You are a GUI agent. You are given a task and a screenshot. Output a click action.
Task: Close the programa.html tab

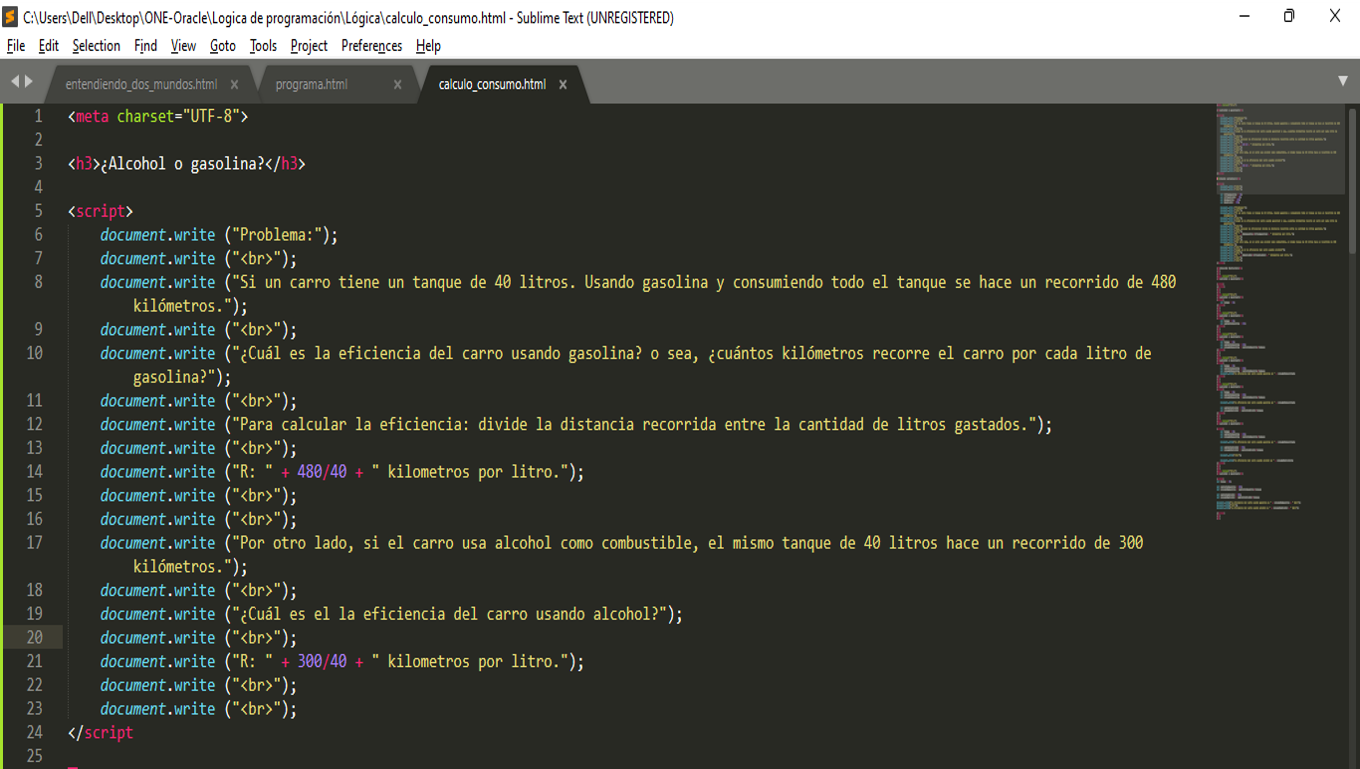(397, 85)
